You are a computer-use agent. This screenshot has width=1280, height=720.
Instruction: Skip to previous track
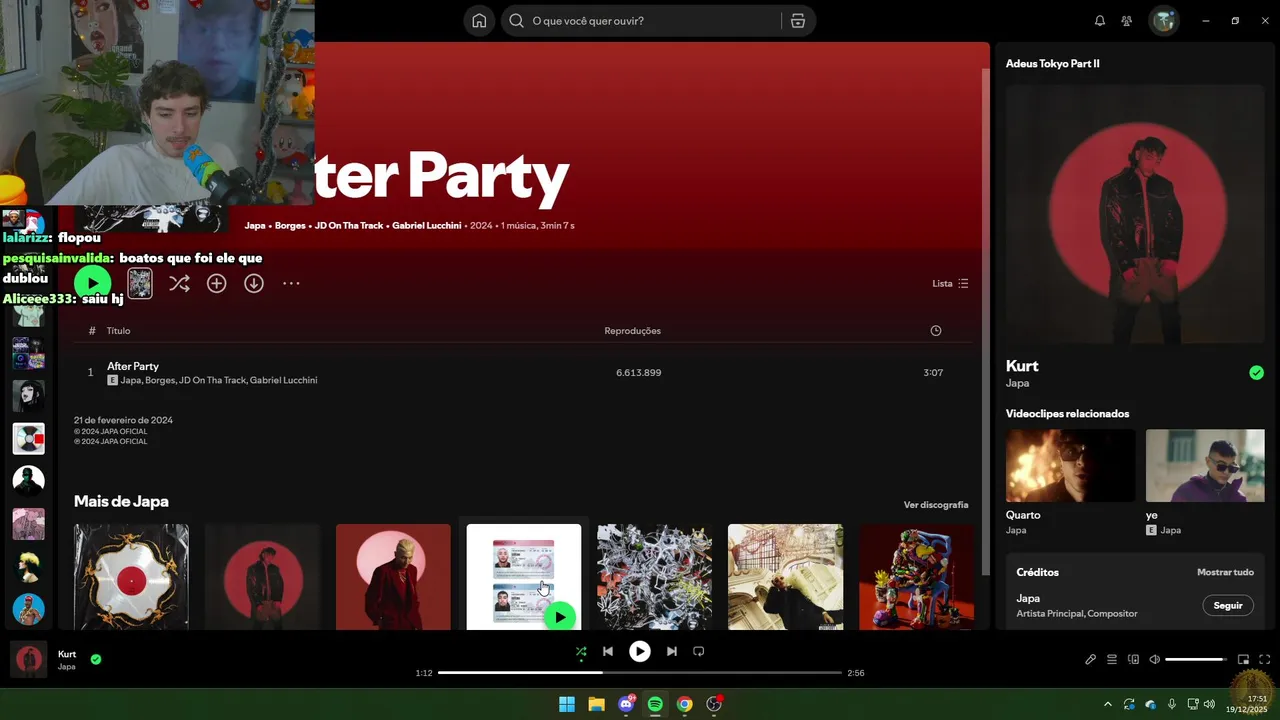tap(607, 652)
